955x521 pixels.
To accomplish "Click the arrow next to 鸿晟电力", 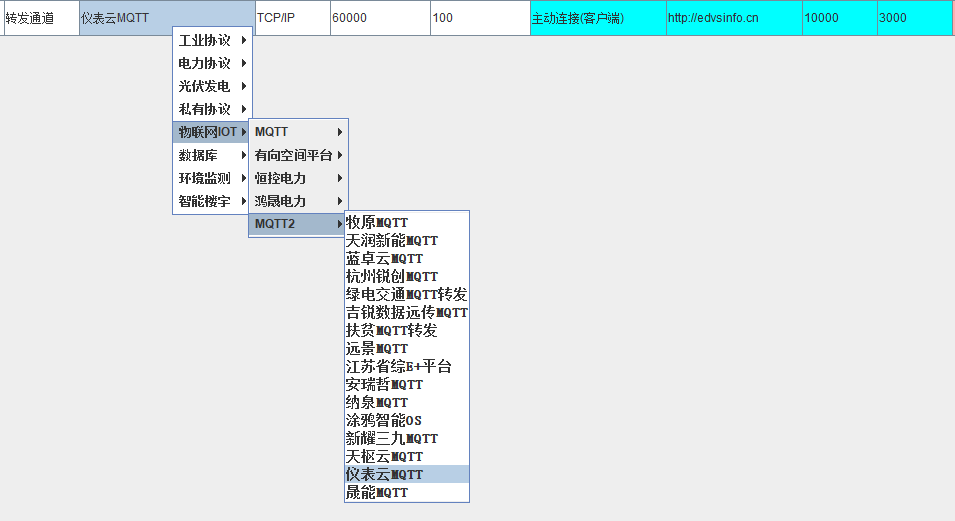I will point(340,201).
